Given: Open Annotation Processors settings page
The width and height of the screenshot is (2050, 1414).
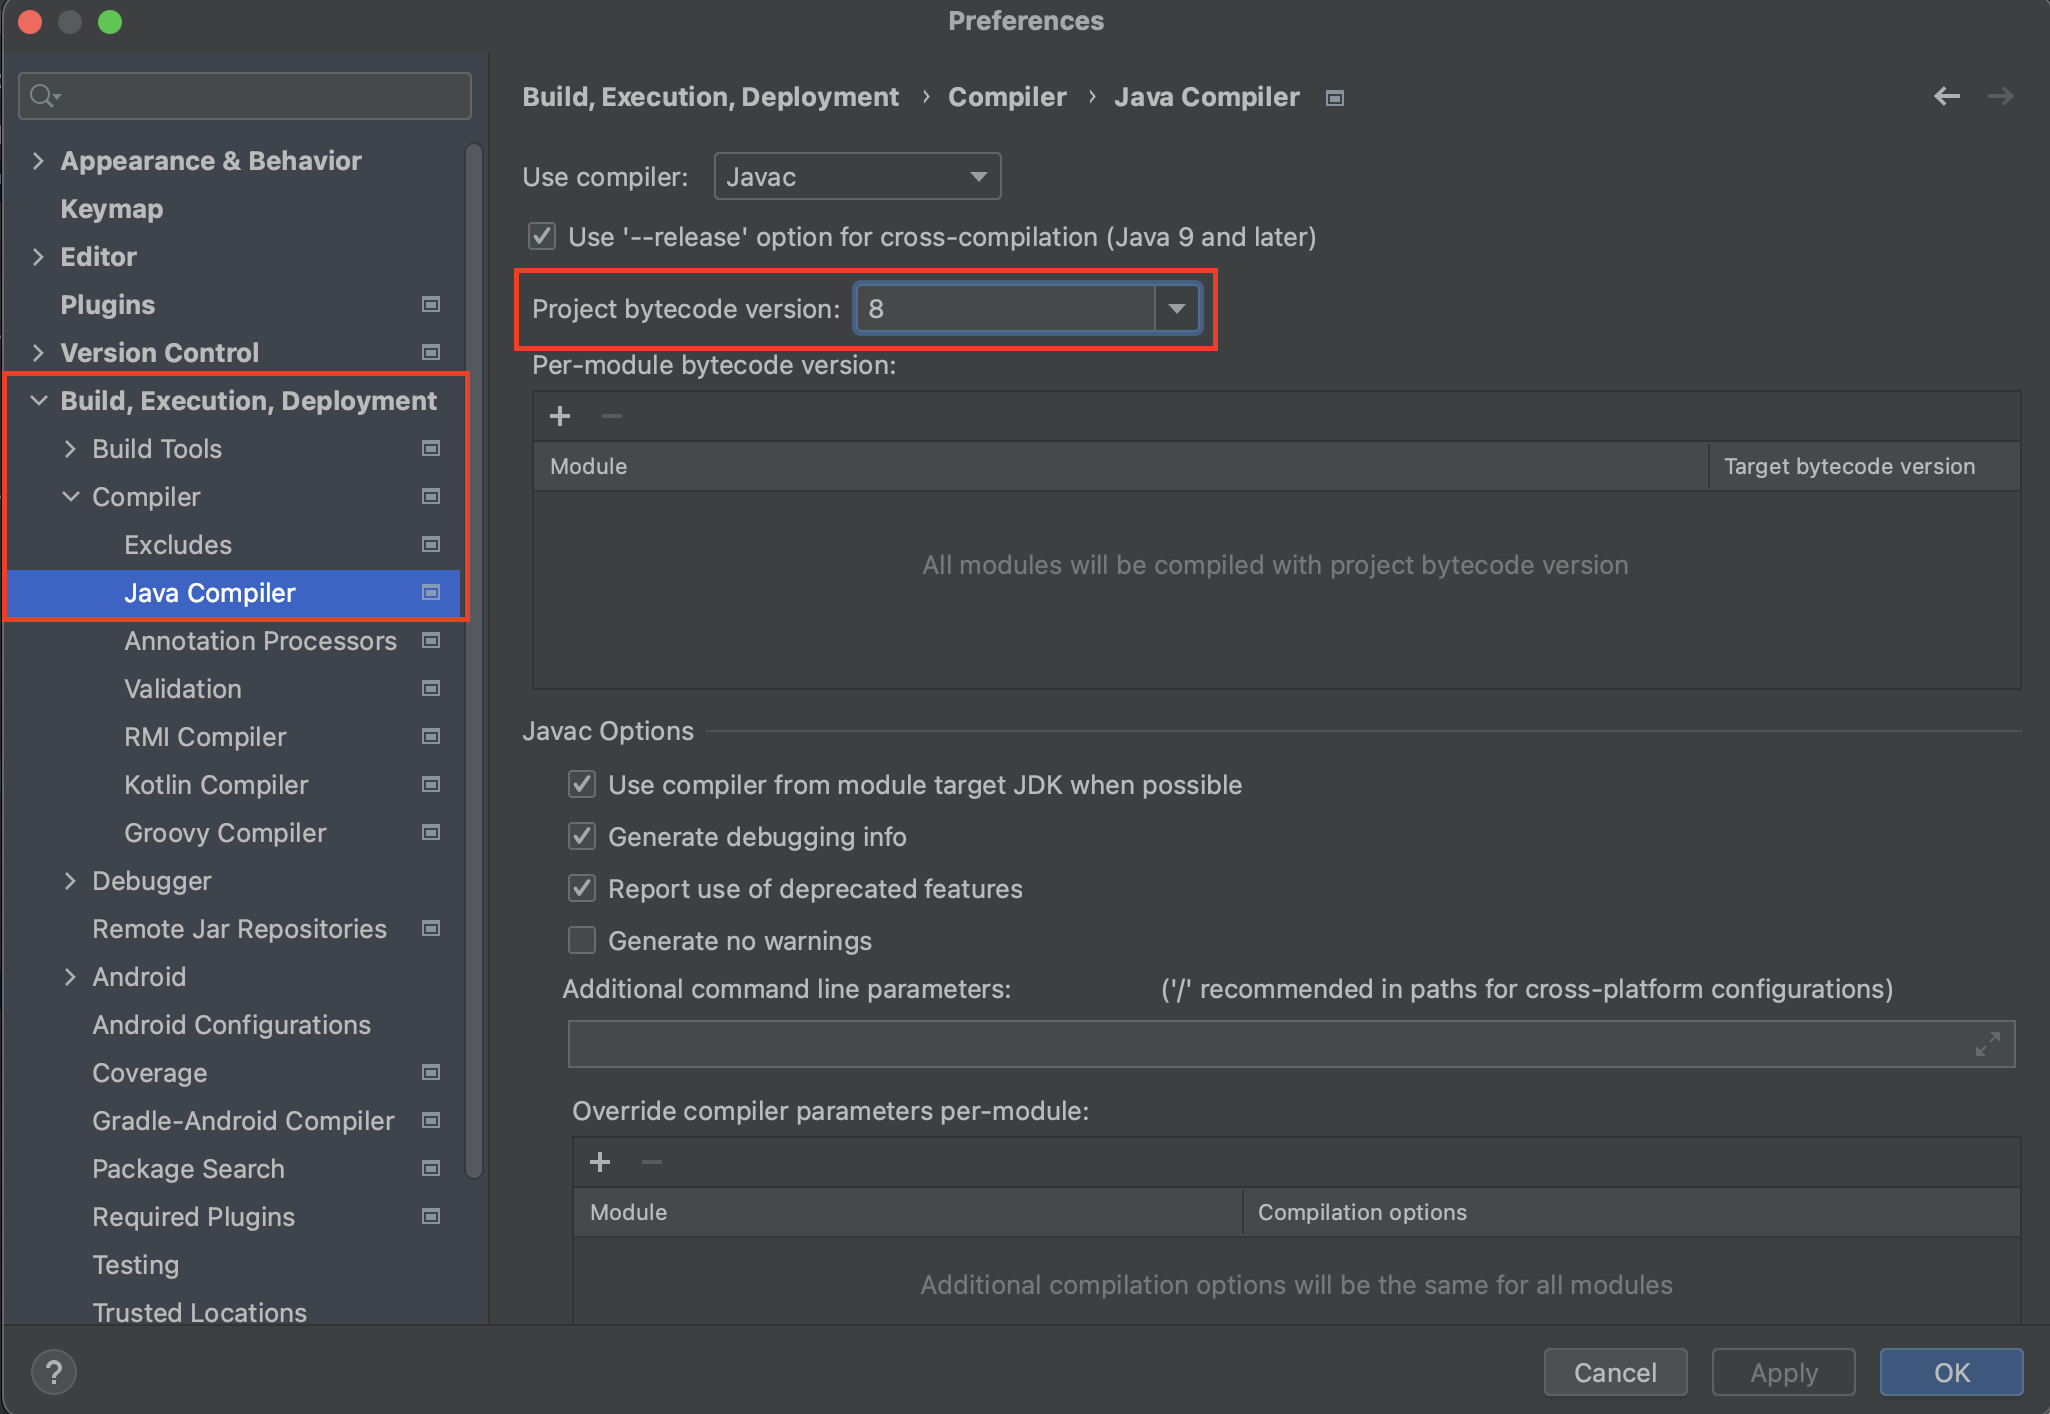Looking at the screenshot, I should tap(260, 641).
